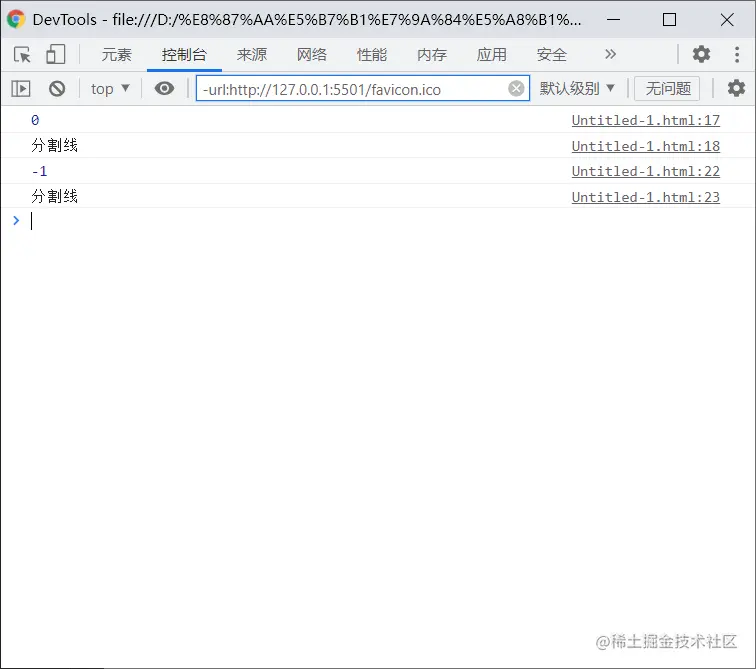Select the 分割线 message from line 18
Viewport: 756px width, 669px height.
tap(54, 146)
